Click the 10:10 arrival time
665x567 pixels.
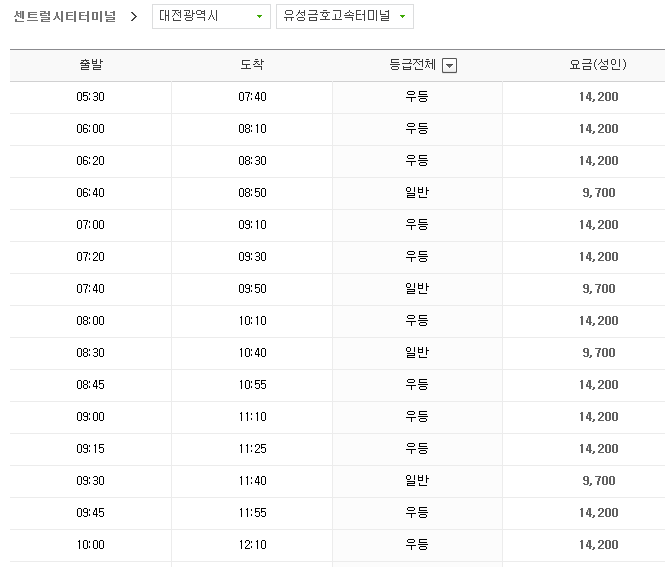click(252, 321)
